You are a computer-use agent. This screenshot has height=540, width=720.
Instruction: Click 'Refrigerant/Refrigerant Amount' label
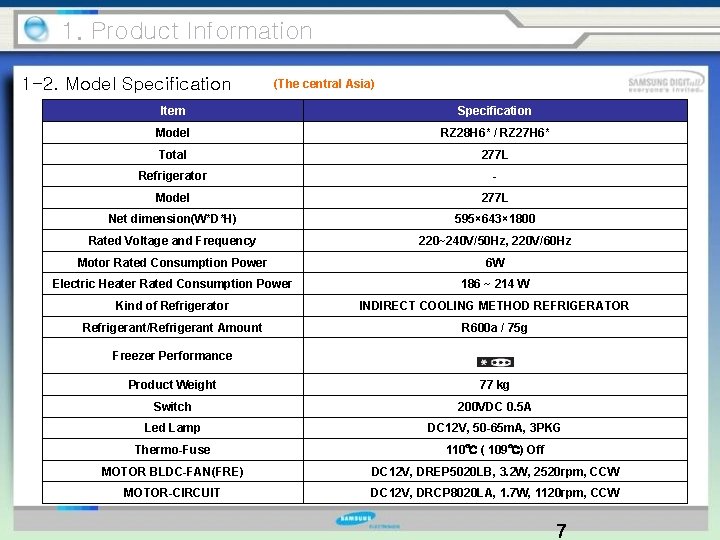coord(172,328)
